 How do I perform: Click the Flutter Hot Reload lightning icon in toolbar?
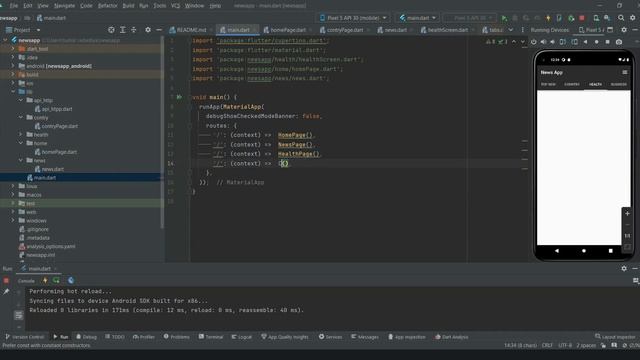[x=548, y=18]
